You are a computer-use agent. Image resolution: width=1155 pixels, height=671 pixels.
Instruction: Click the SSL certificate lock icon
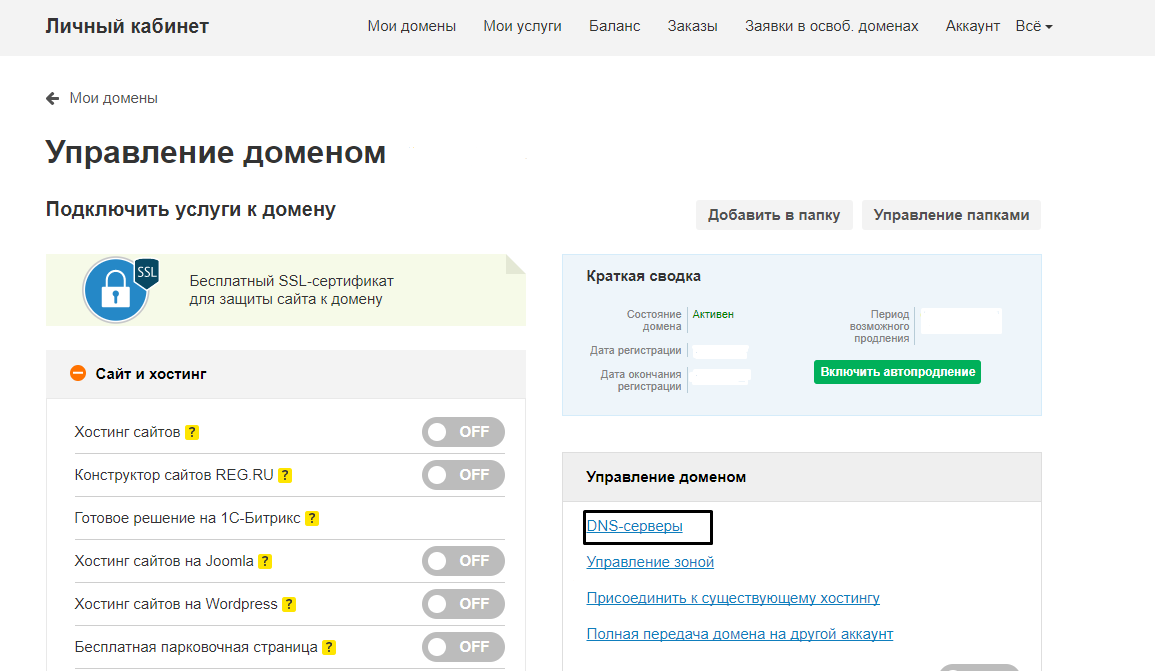click(x=116, y=289)
